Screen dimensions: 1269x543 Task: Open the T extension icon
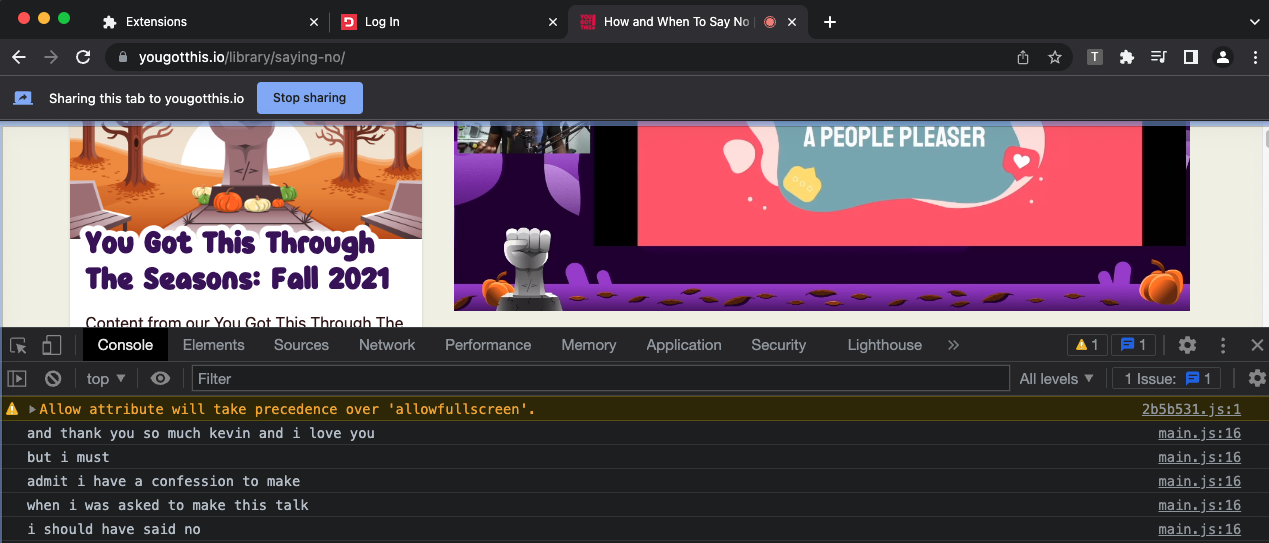(x=1095, y=57)
